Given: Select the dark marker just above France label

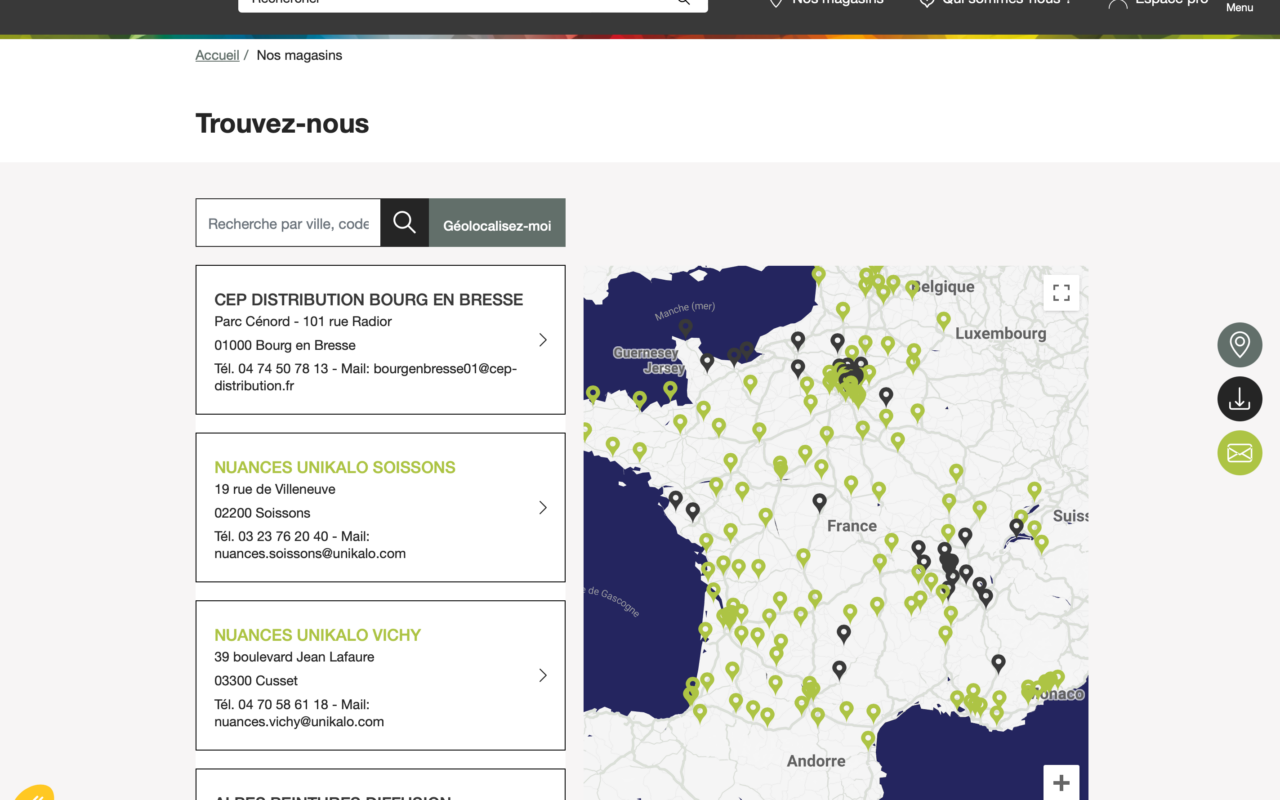Looking at the screenshot, I should 820,502.
